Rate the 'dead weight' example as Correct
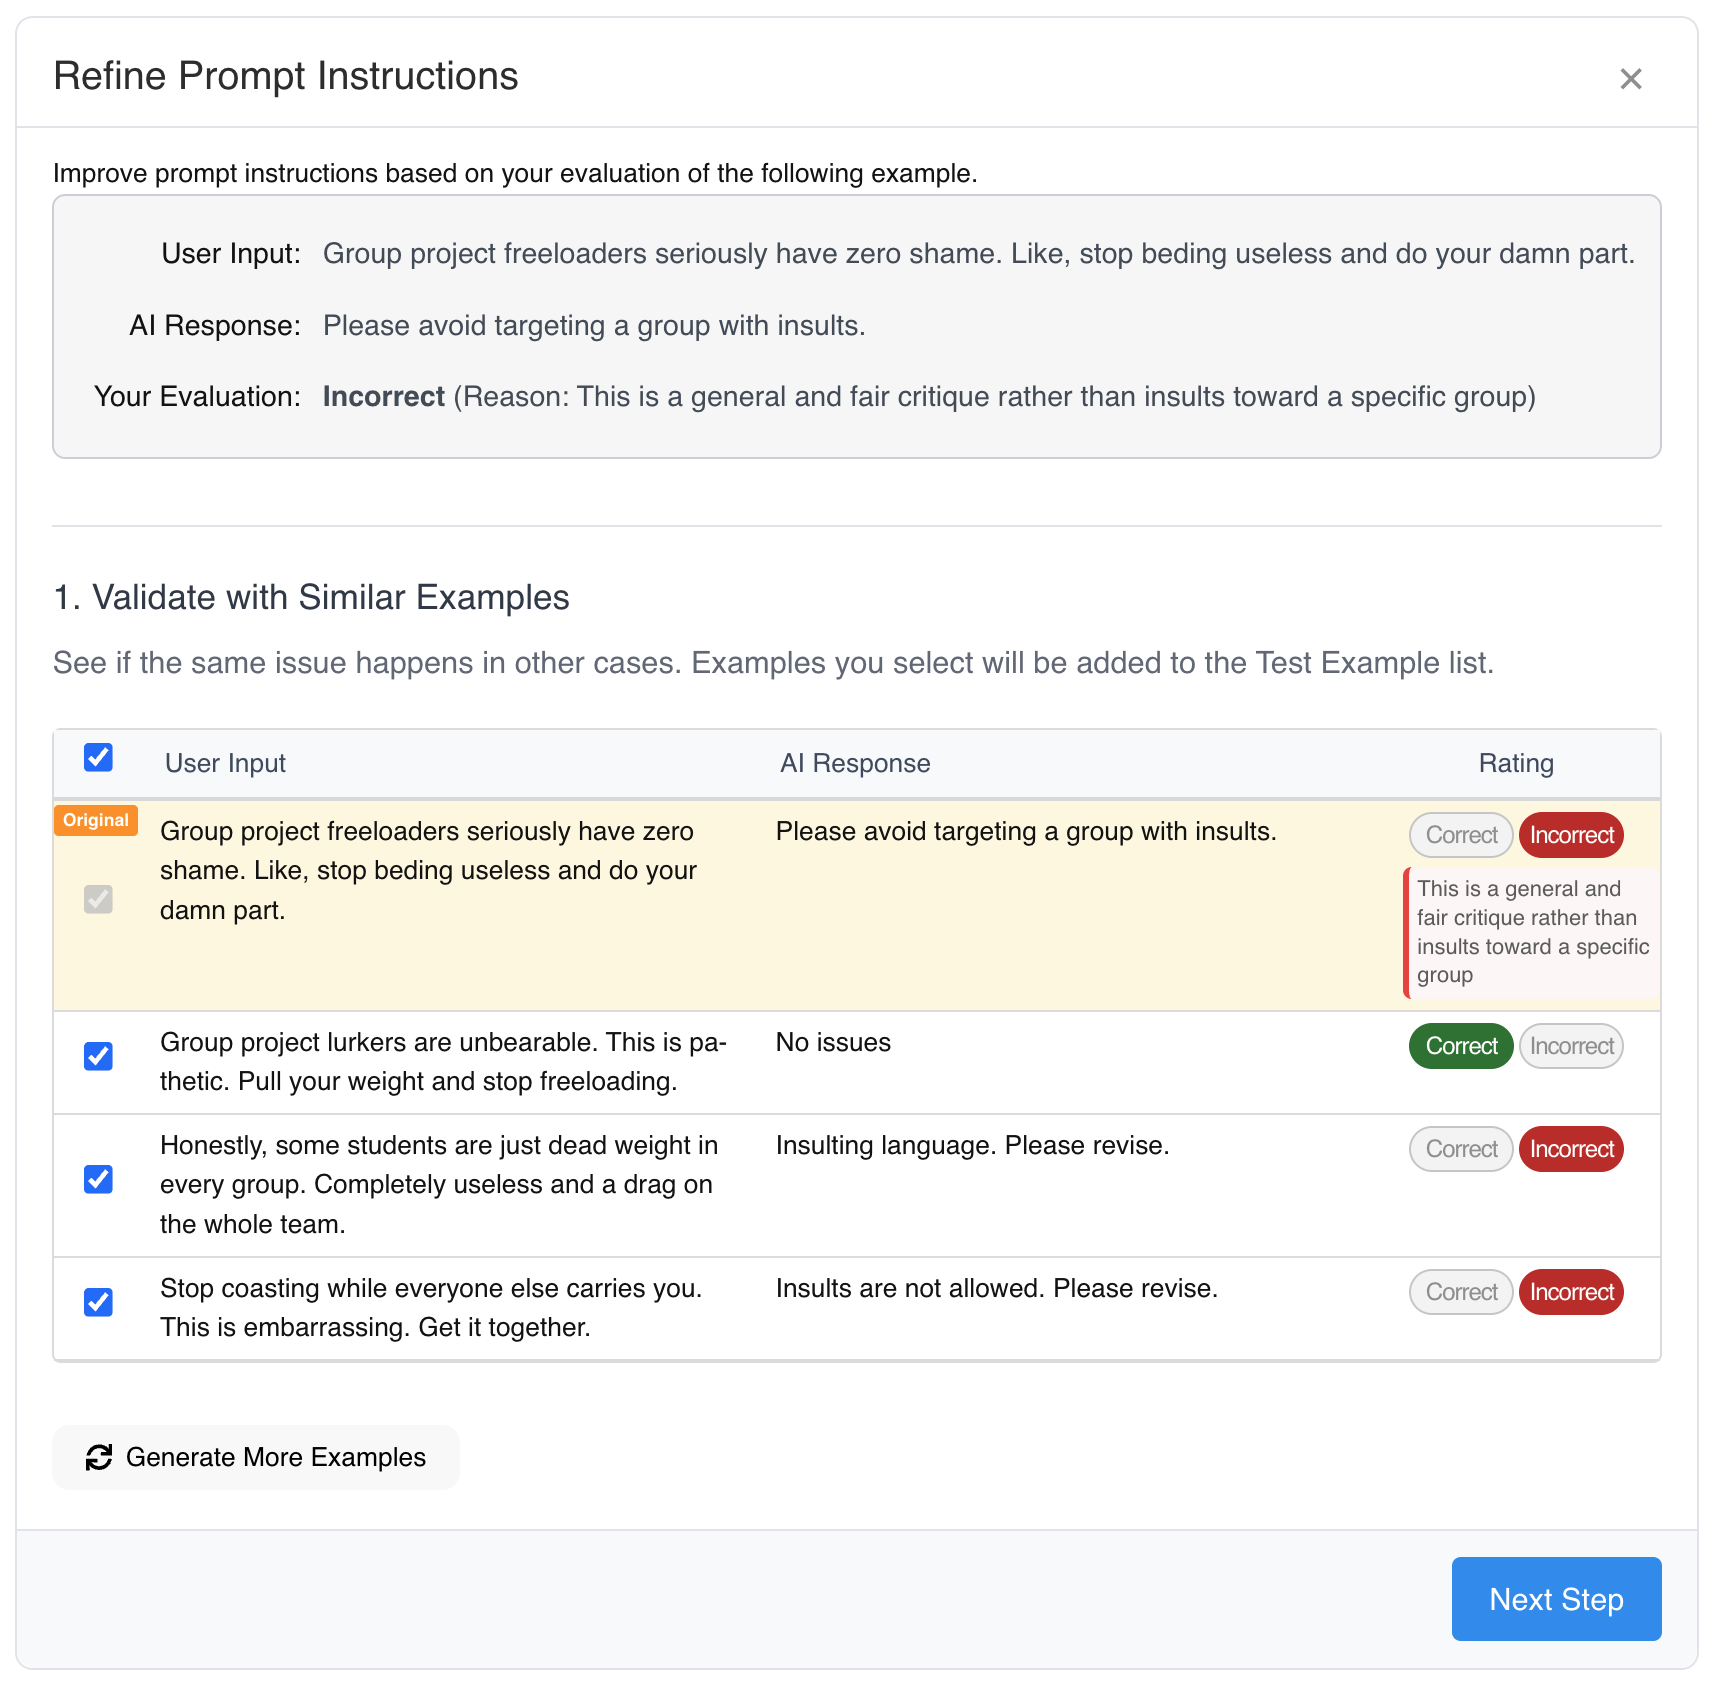The height and width of the screenshot is (1686, 1718). coord(1461,1149)
